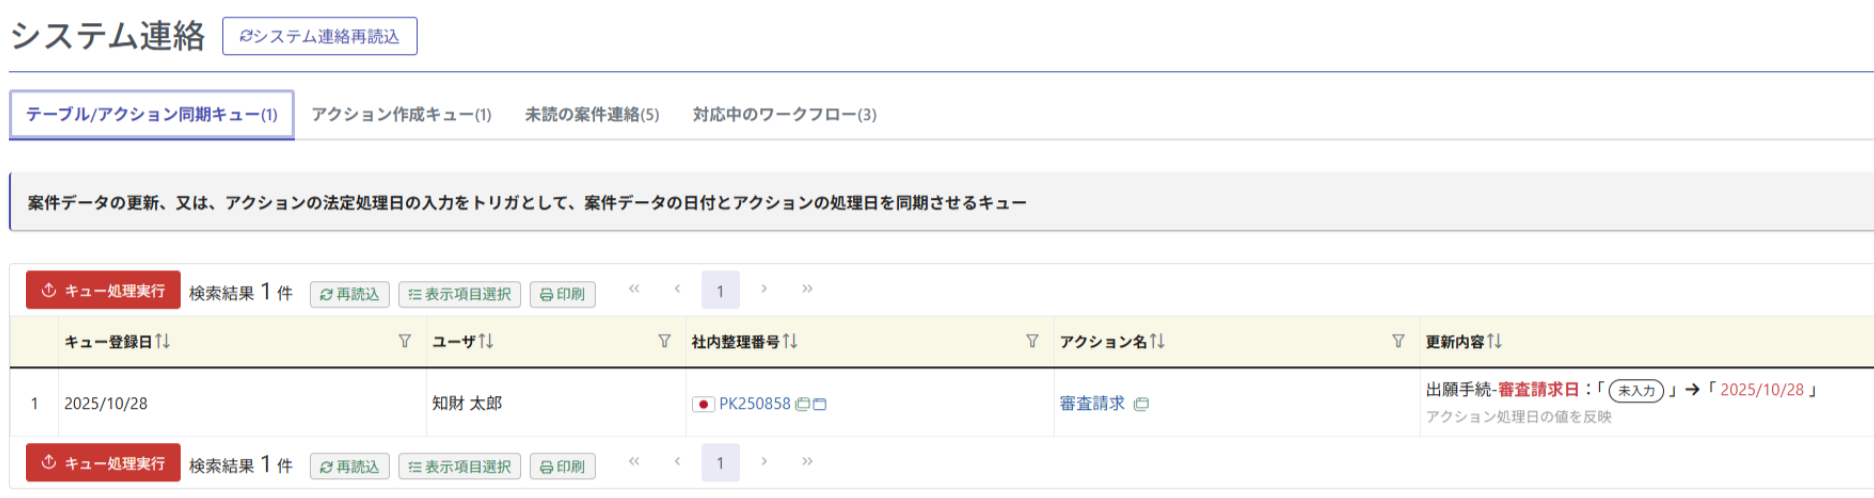The width and height of the screenshot is (1874, 498).
Task: Click green window icon right of PK250858
Action: [802, 404]
